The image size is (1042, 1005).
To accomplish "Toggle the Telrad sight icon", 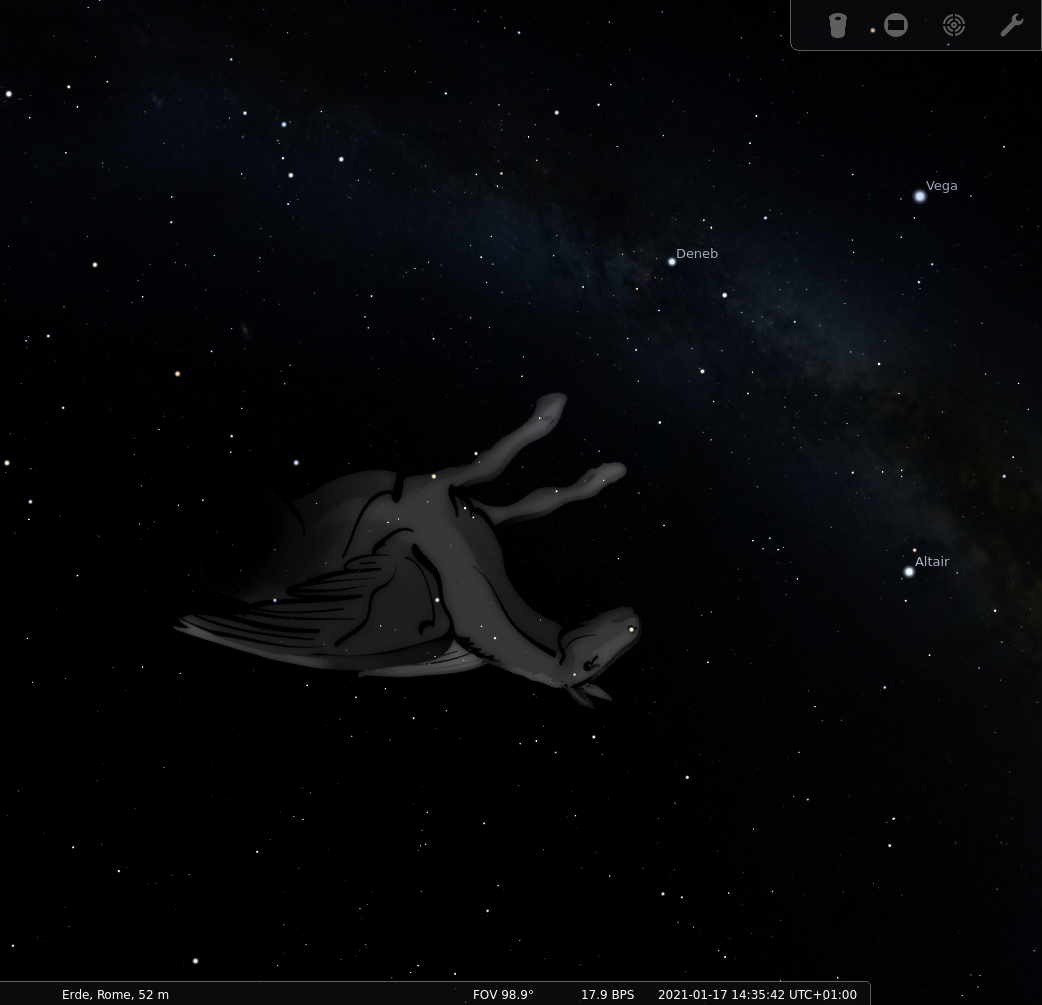I will click(954, 26).
